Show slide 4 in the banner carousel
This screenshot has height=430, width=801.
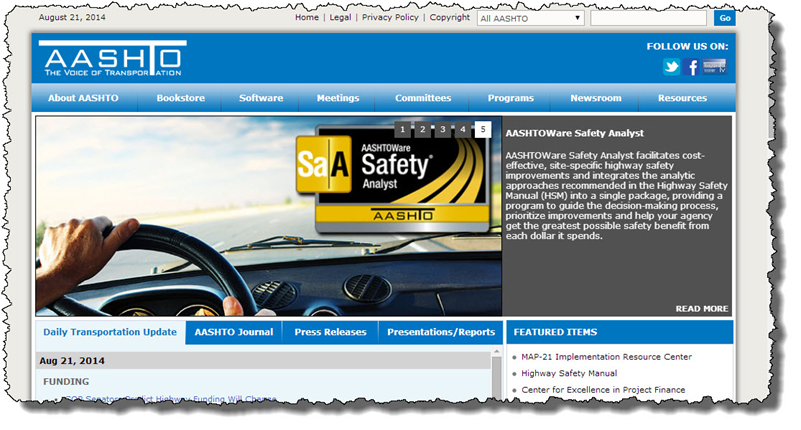pos(463,130)
